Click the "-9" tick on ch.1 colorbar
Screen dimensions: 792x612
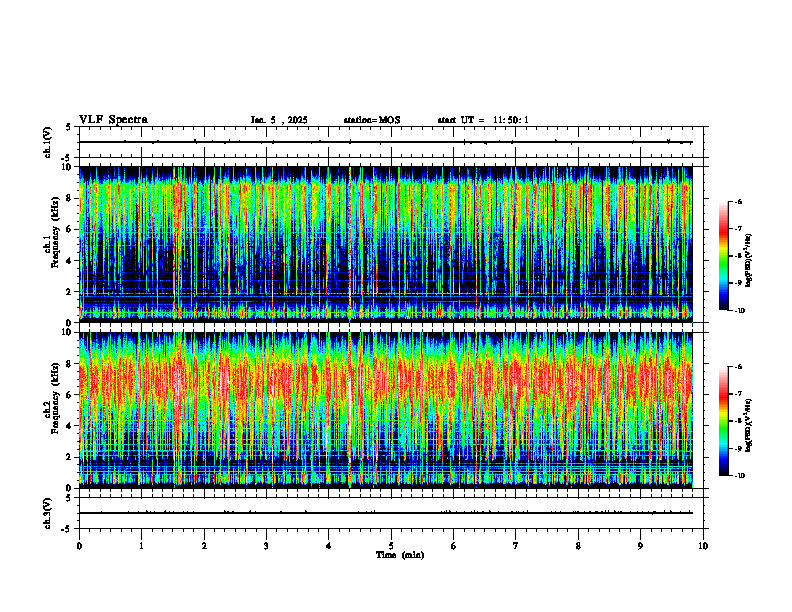(x=738, y=283)
